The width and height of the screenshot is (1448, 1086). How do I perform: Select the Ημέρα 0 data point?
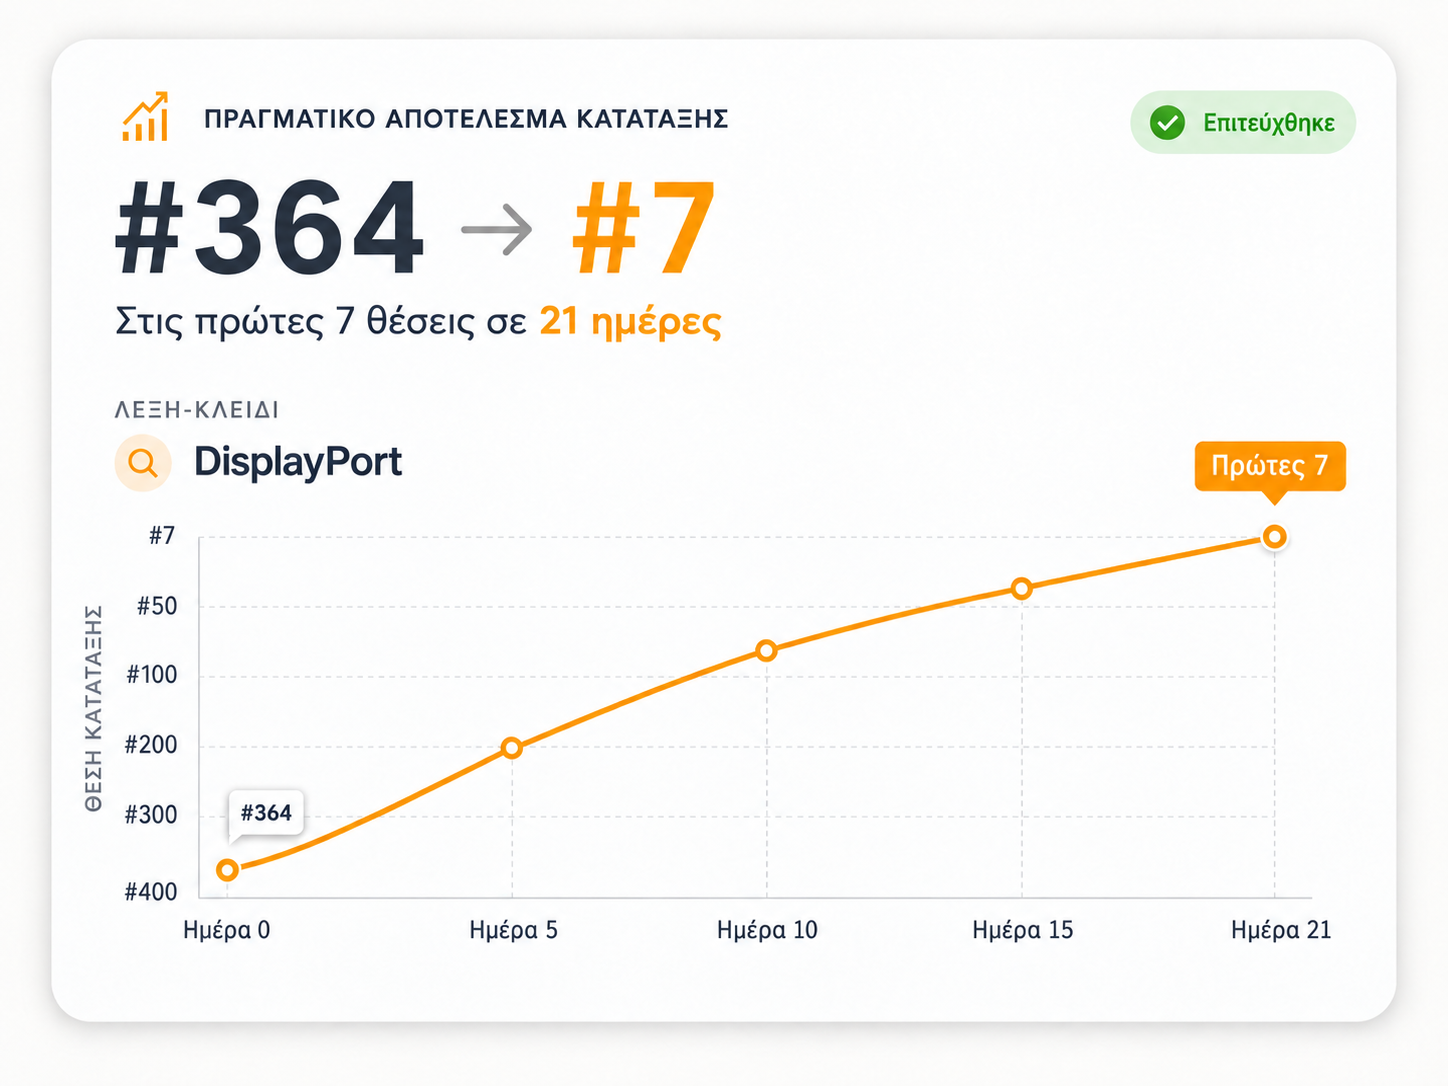(x=227, y=870)
